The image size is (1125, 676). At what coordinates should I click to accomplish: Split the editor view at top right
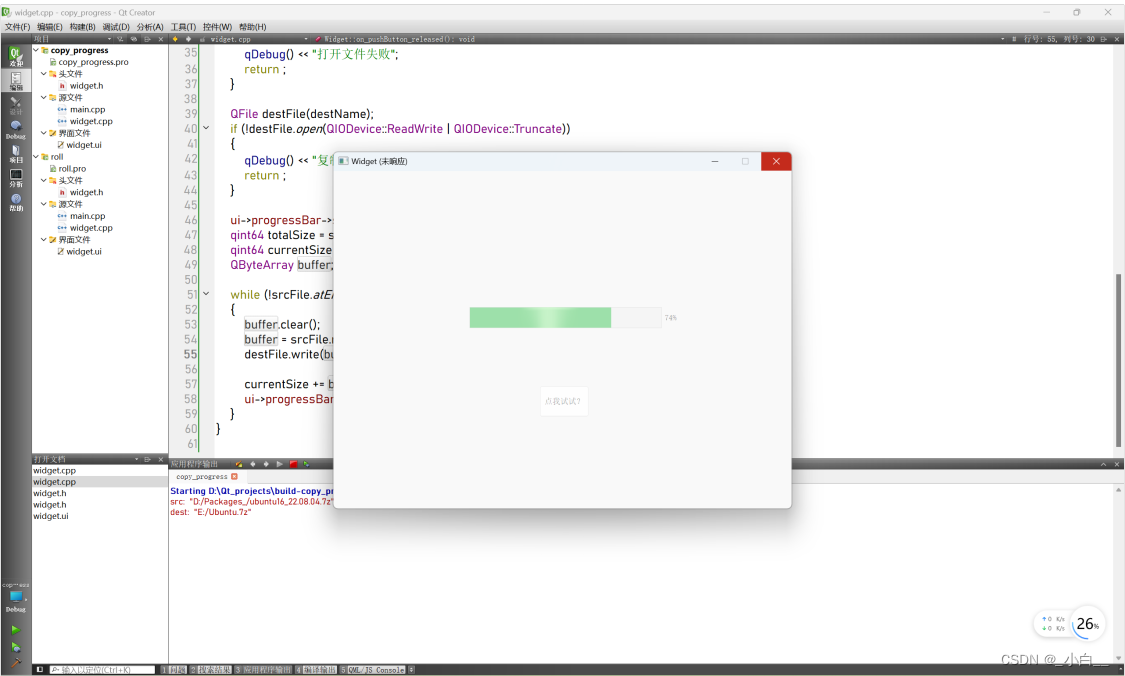click(x=1103, y=39)
